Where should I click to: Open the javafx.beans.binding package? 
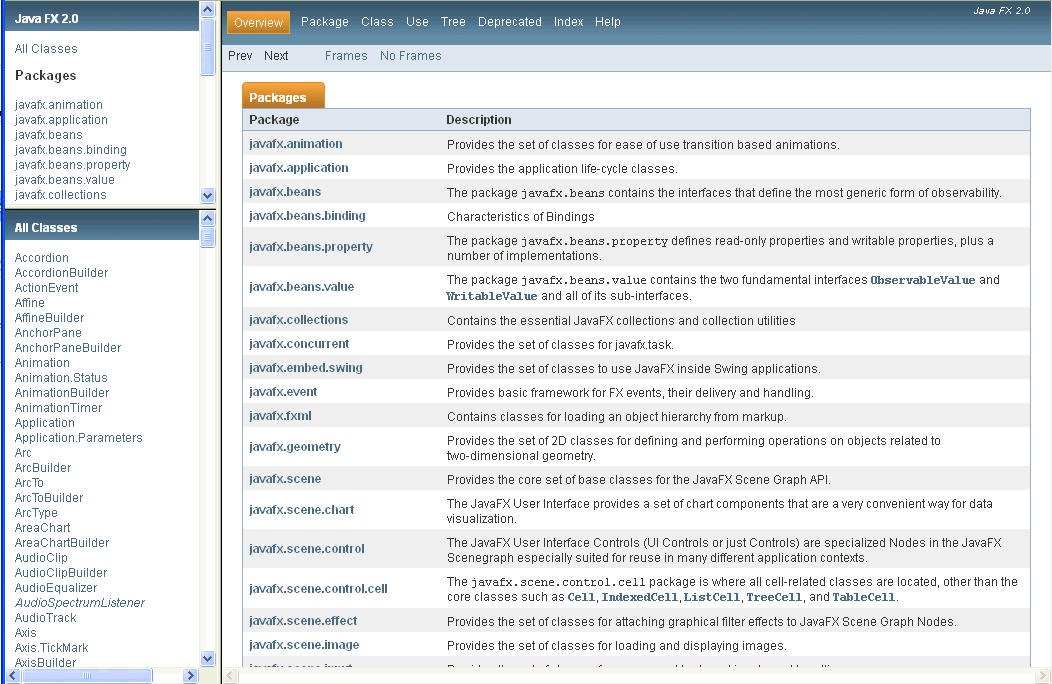tap(310, 215)
